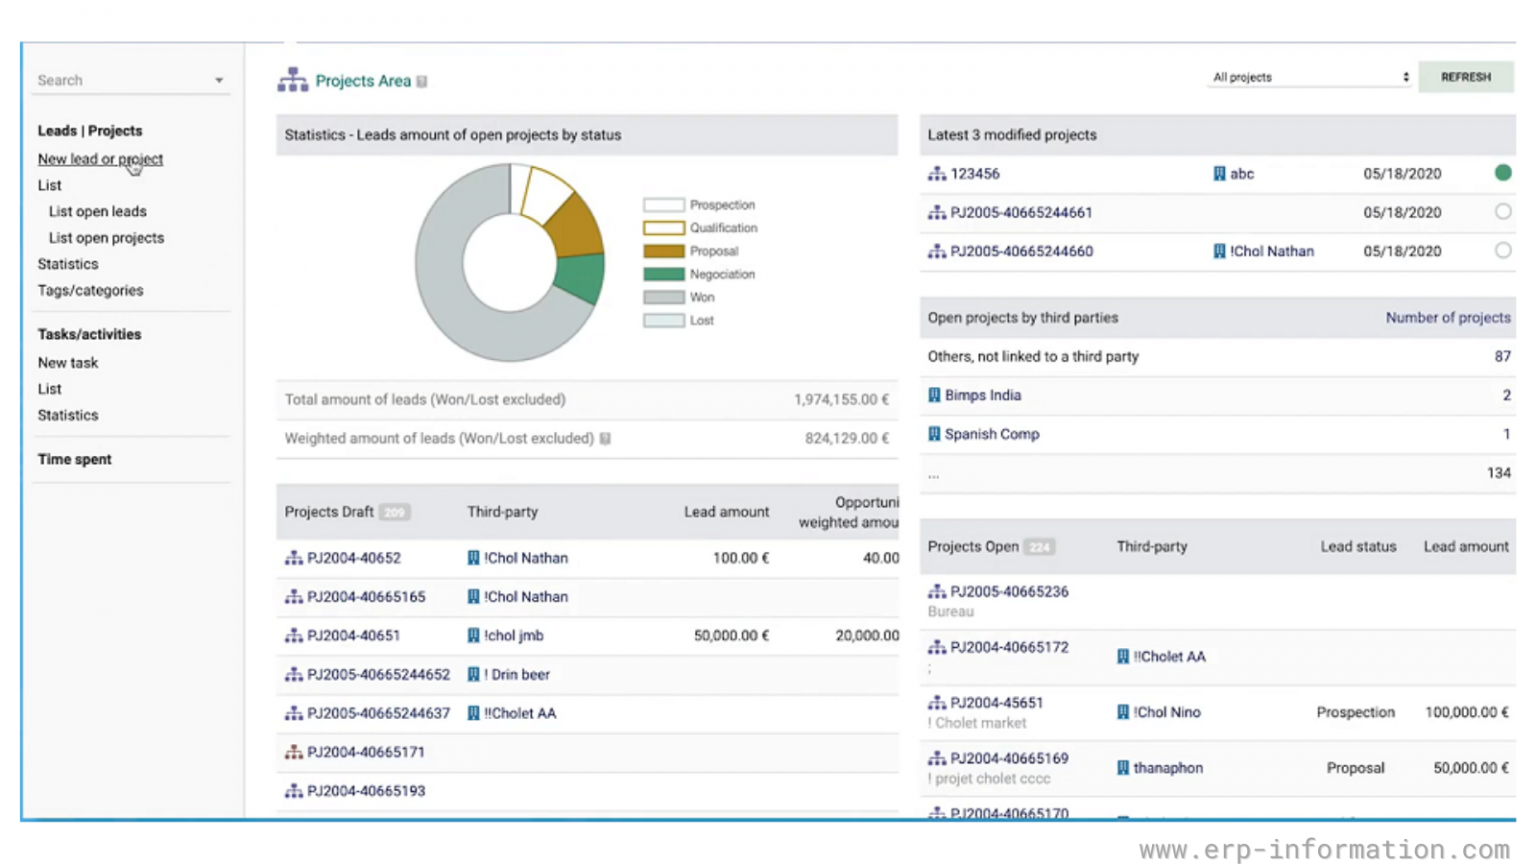The image size is (1536, 864).
Task: Expand the ellipsis row under Spanish Comp
Action: (x=933, y=473)
